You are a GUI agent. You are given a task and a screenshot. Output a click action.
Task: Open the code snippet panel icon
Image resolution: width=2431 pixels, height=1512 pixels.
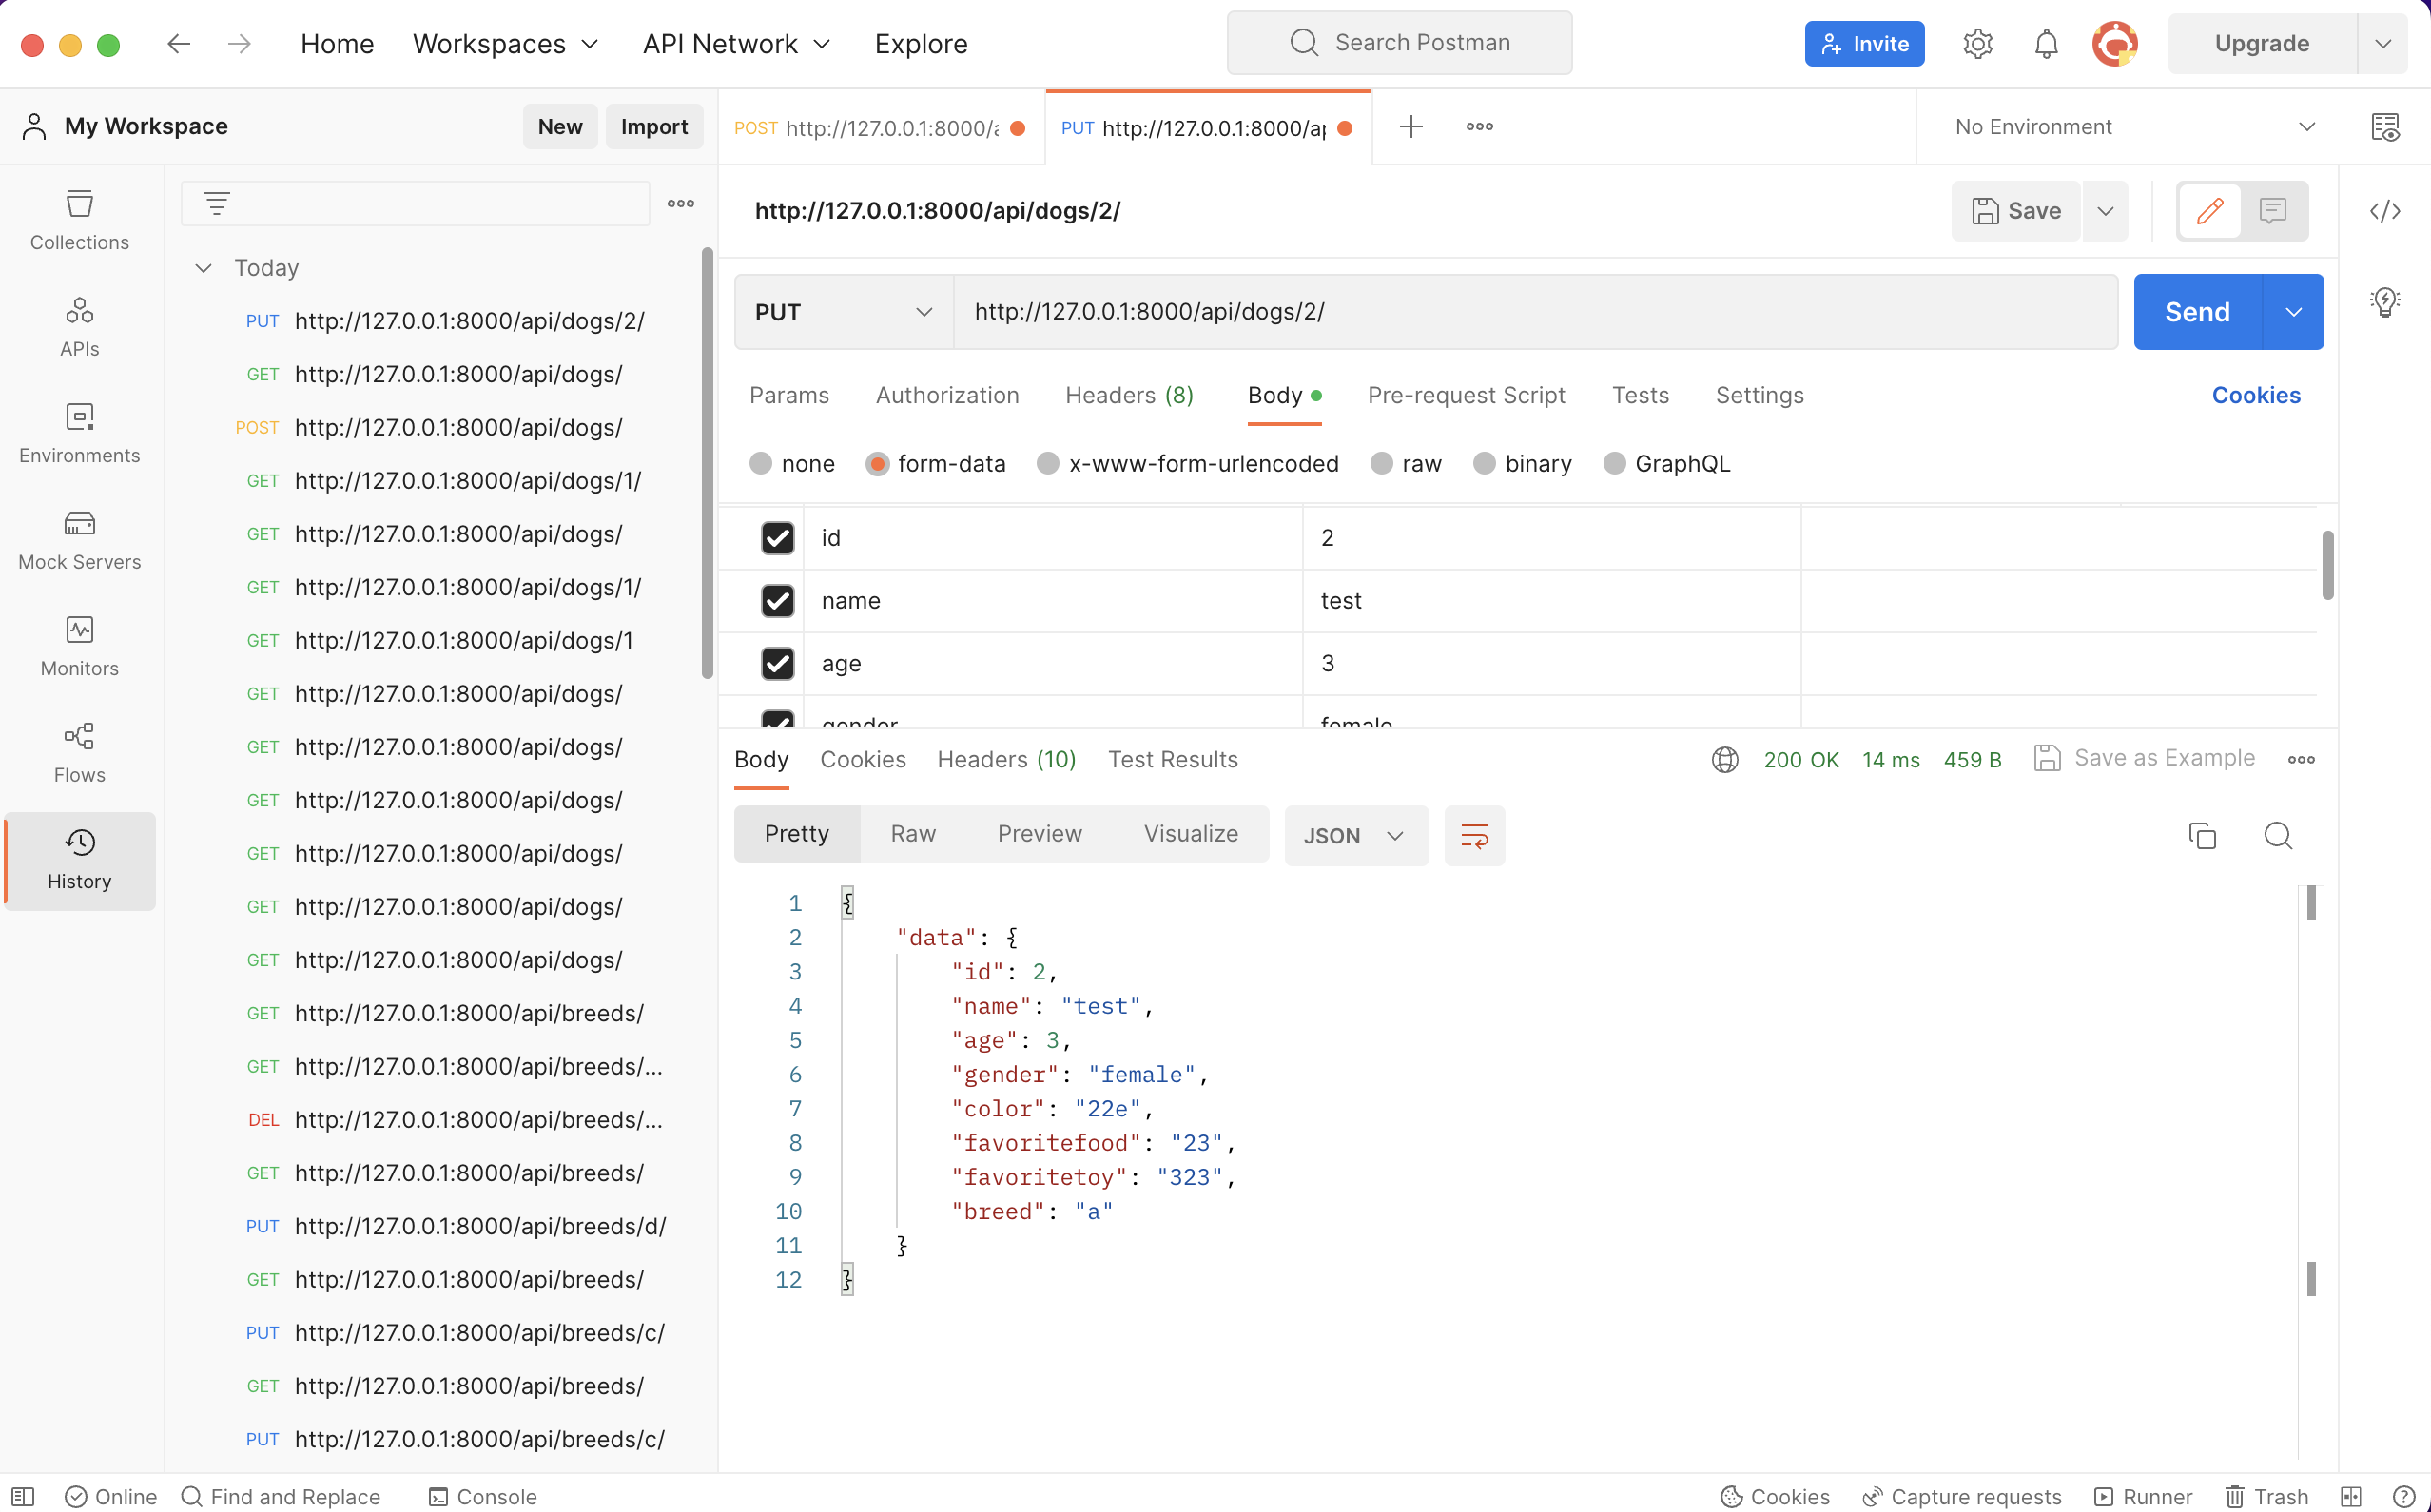pyautogui.click(x=2385, y=211)
